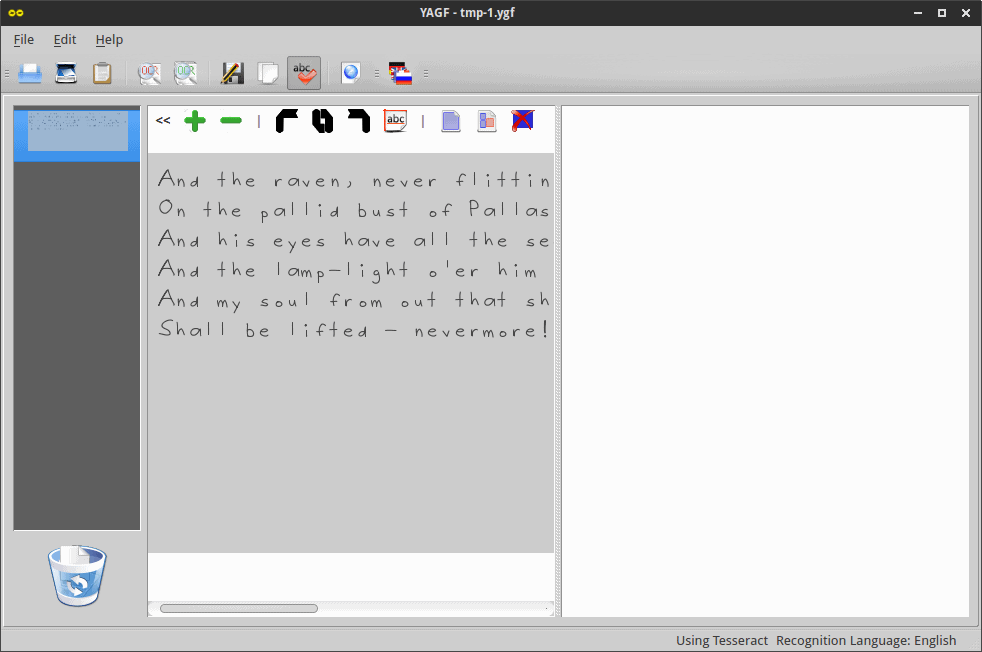Open the File menu

pyautogui.click(x=24, y=39)
